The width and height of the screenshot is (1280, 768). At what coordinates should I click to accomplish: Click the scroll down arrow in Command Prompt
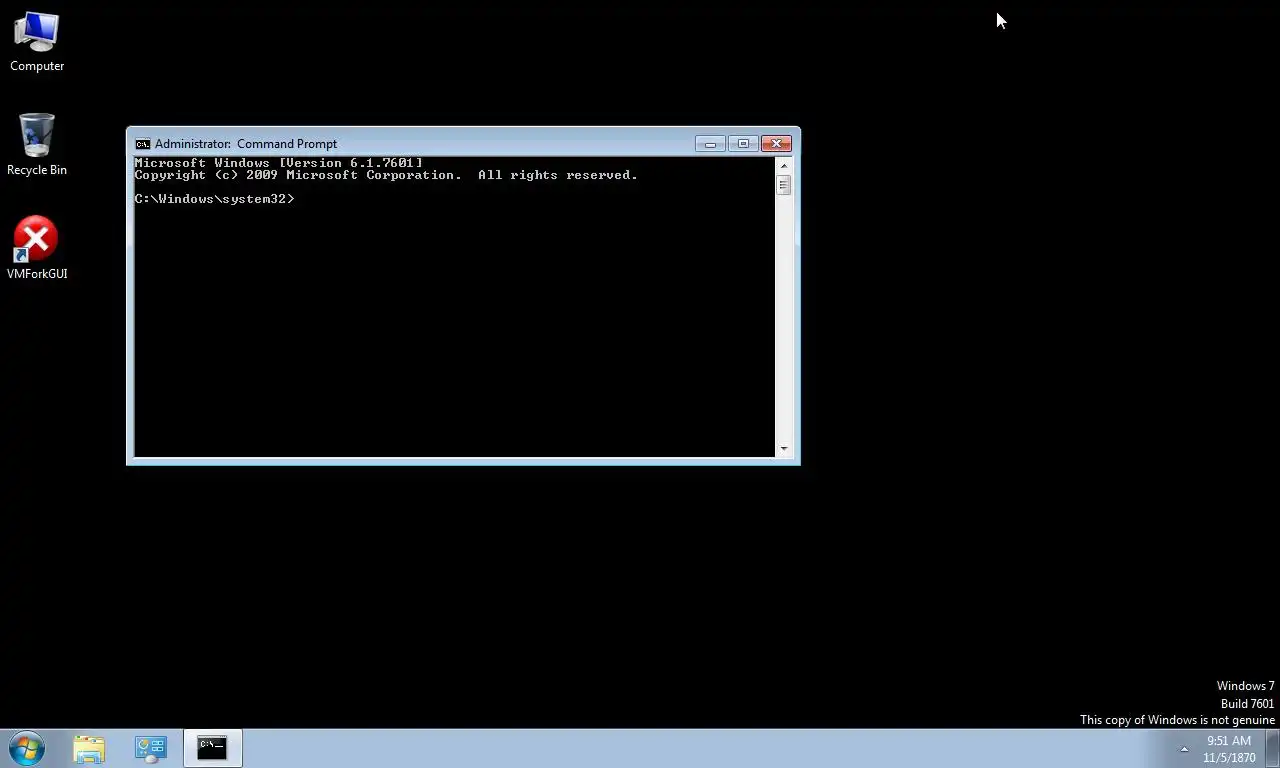784,449
